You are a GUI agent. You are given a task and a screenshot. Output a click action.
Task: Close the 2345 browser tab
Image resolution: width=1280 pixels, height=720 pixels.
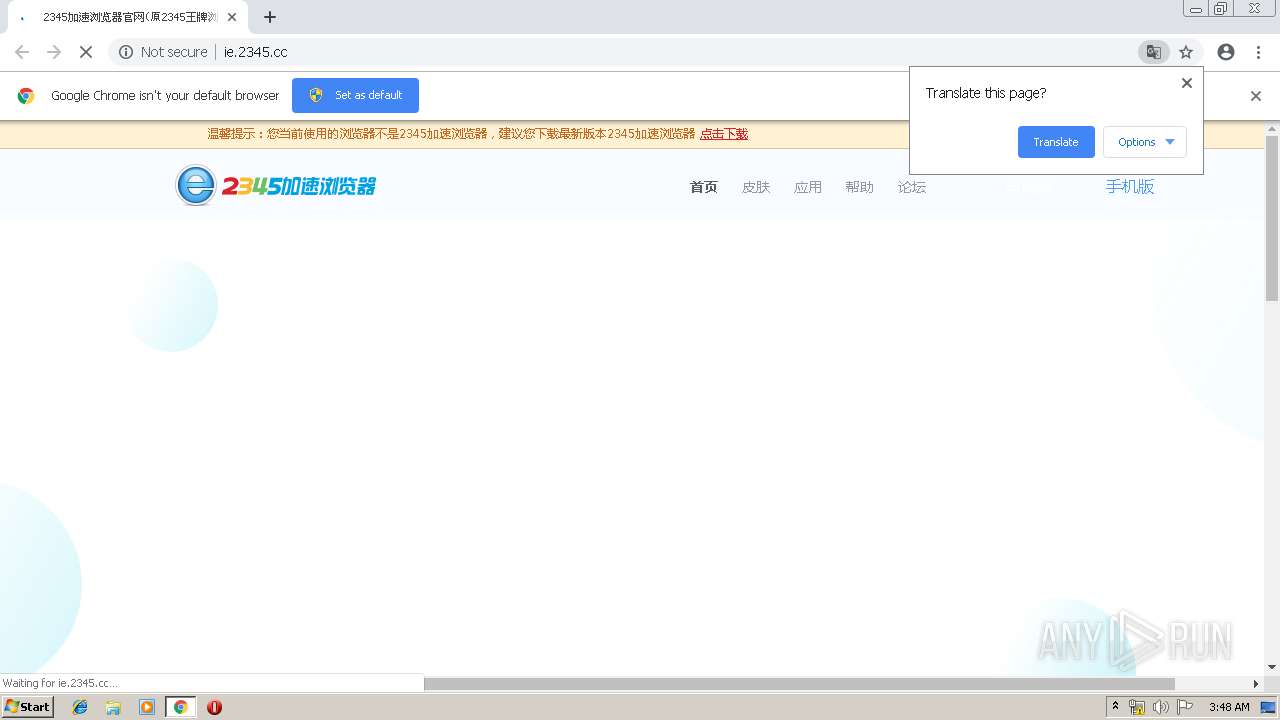point(232,17)
